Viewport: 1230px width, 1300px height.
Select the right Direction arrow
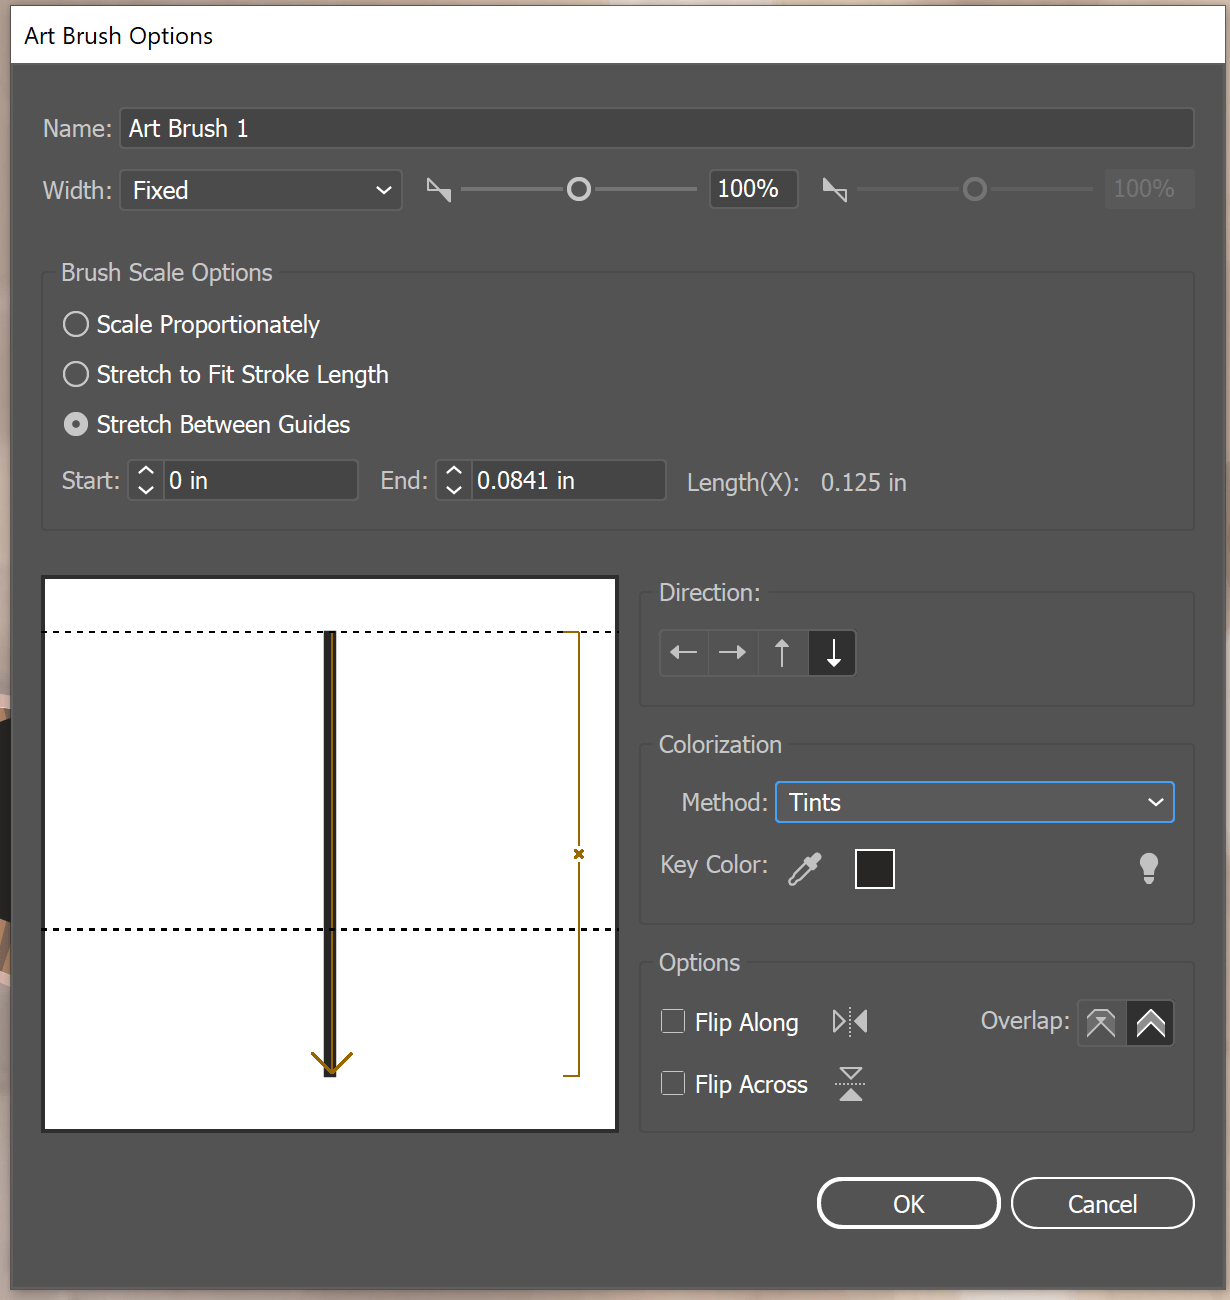(733, 652)
